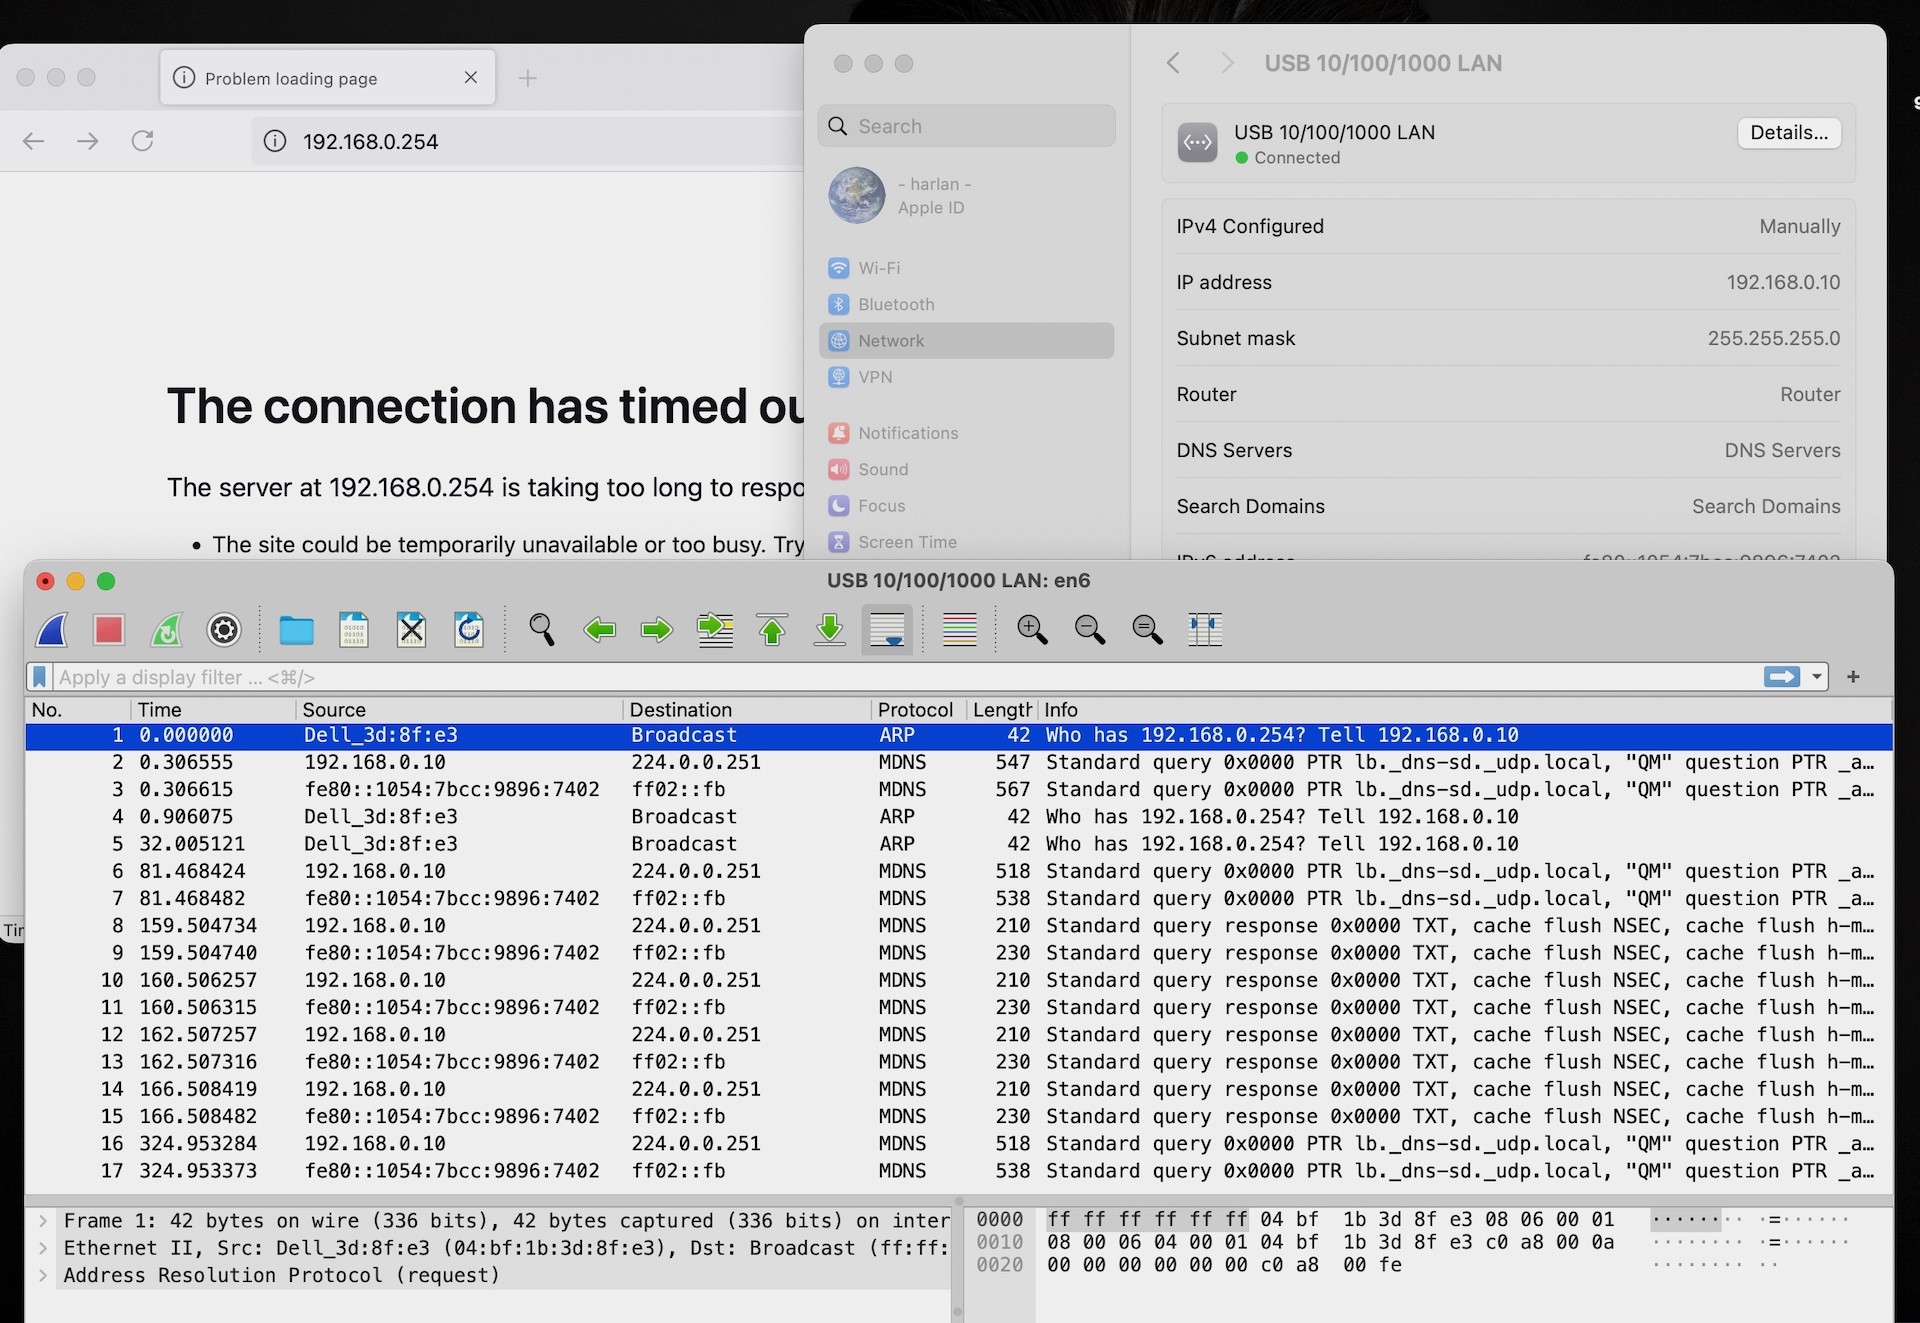
Task: Open Wireshark capture options gear
Action: (x=224, y=630)
